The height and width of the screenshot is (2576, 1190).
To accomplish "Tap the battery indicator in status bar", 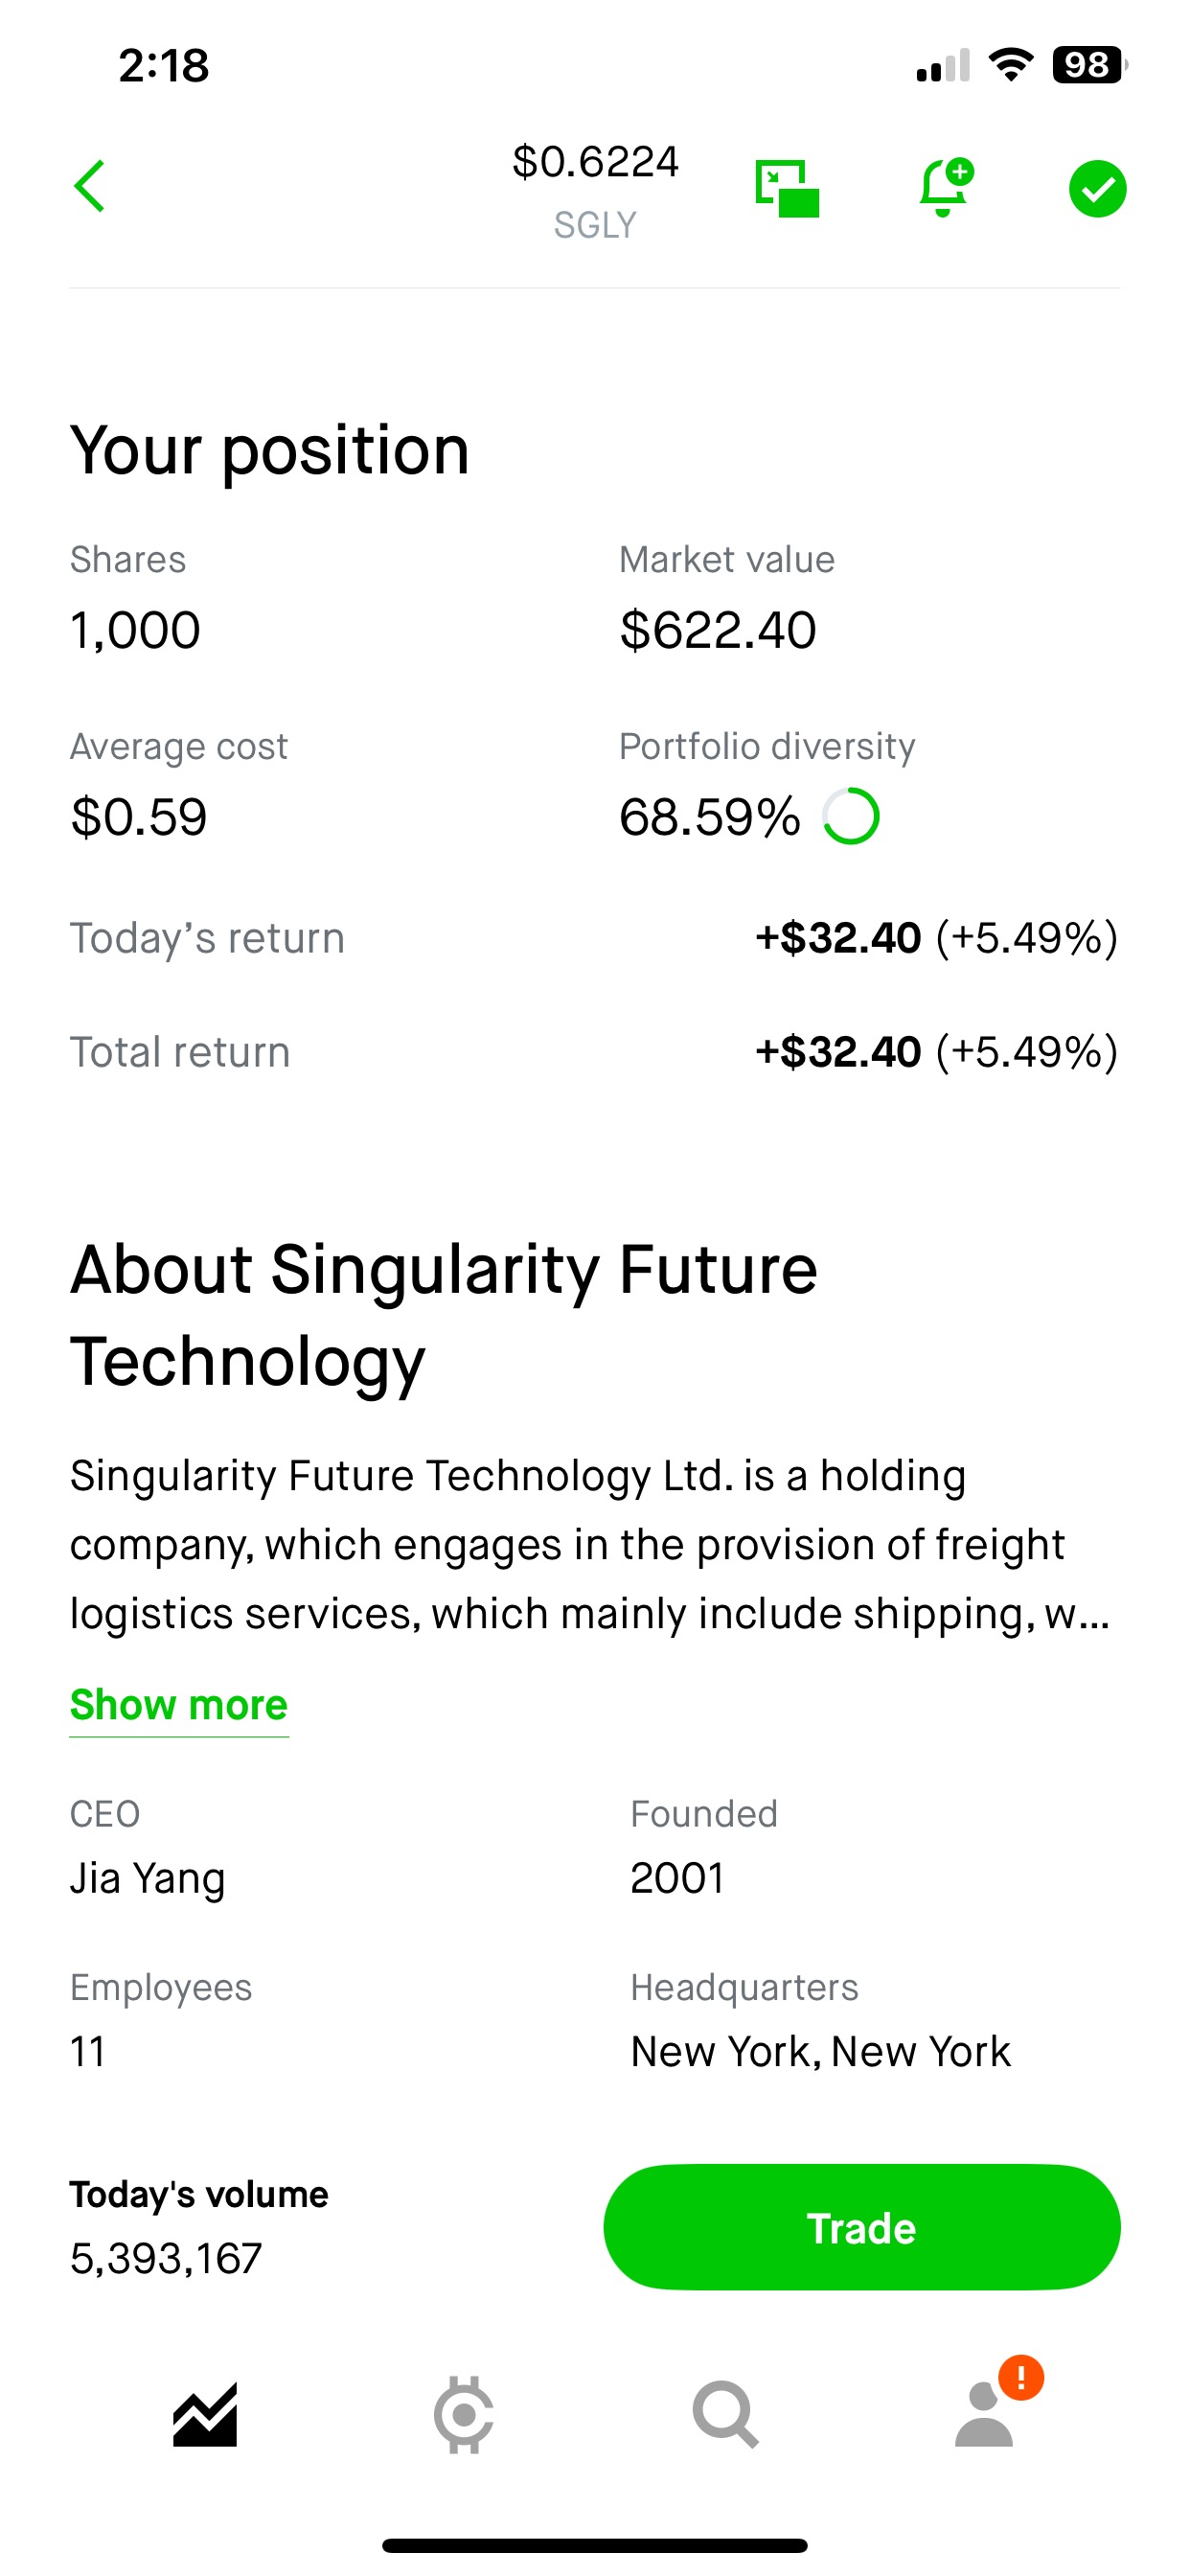I will coord(1088,65).
